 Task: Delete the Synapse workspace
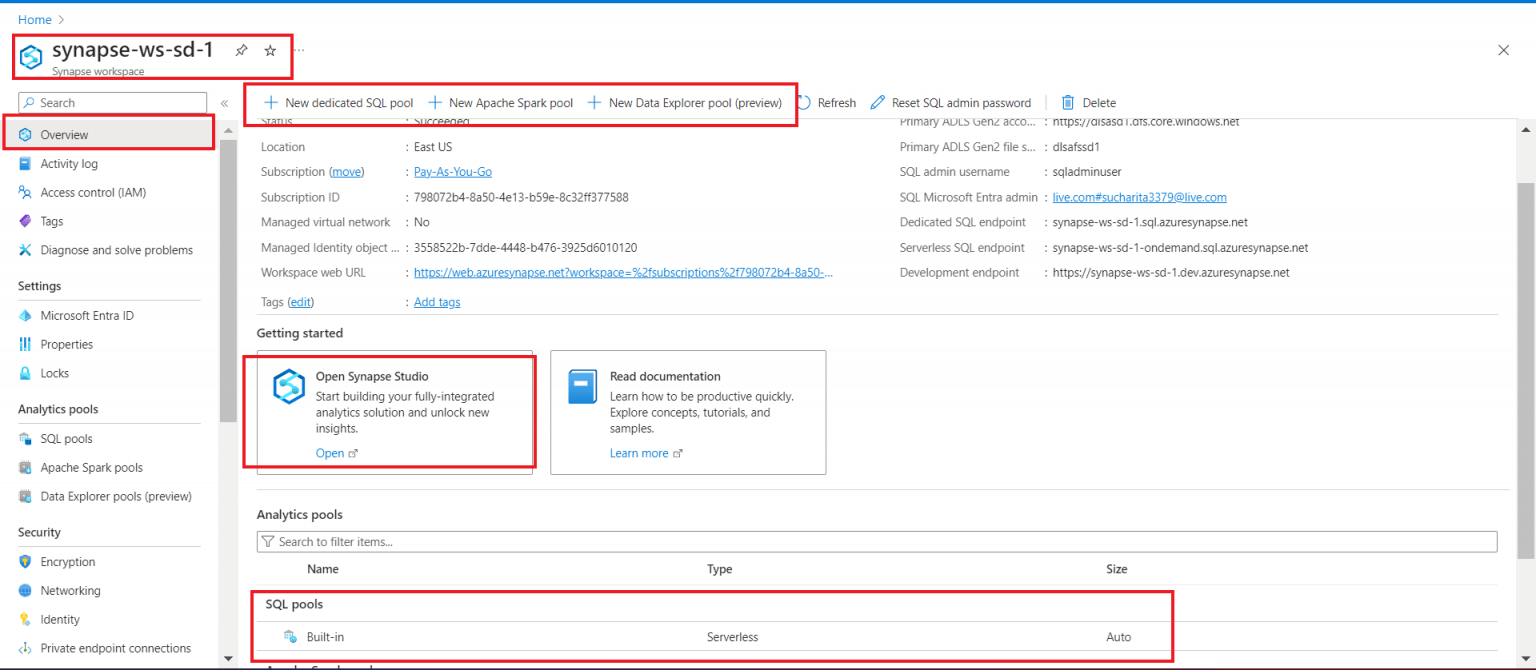(1088, 103)
